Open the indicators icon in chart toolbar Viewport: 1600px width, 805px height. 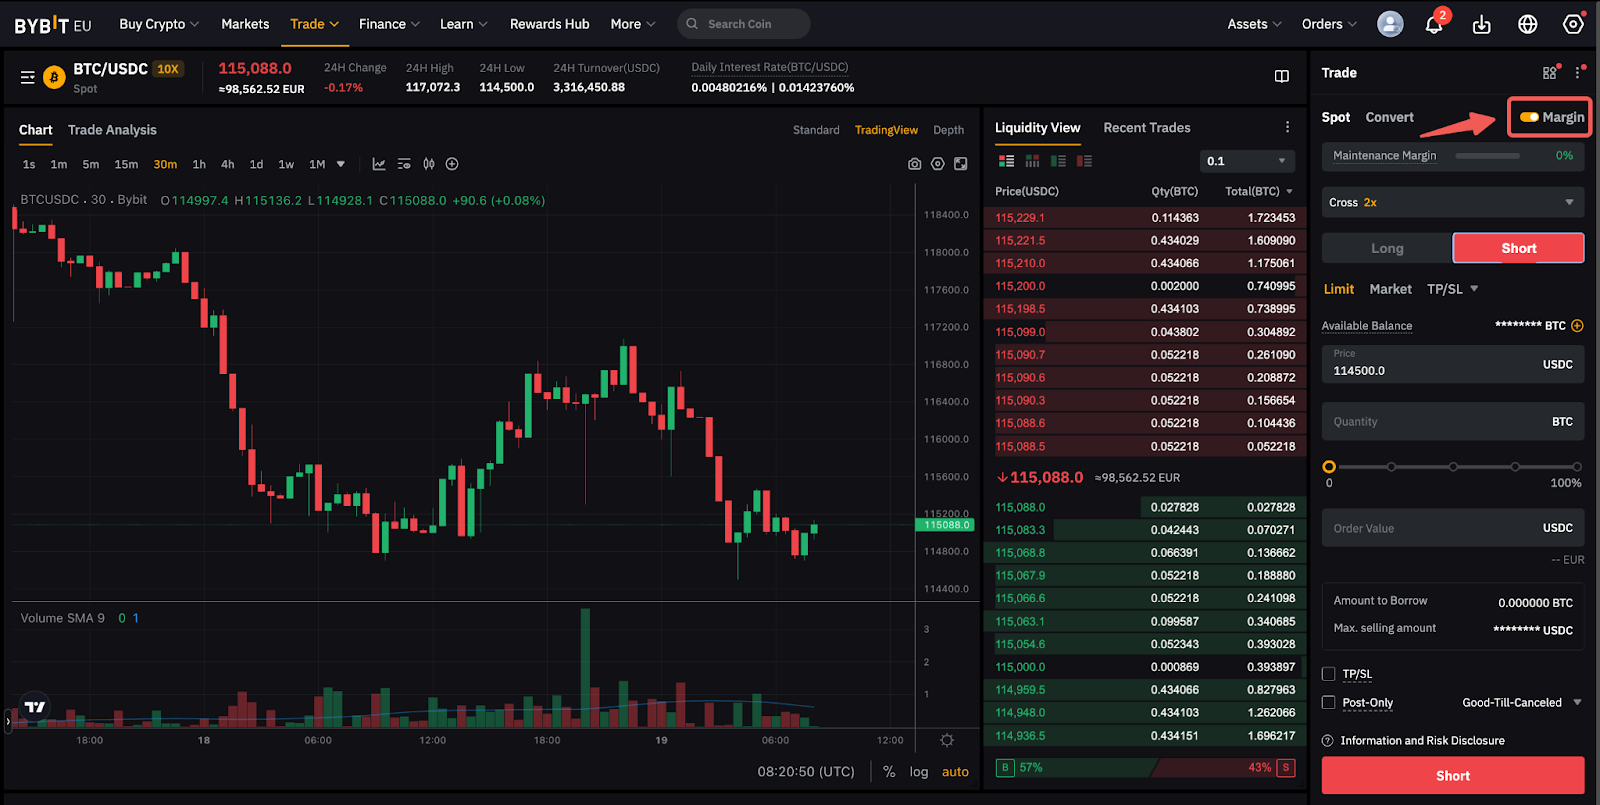coord(379,164)
